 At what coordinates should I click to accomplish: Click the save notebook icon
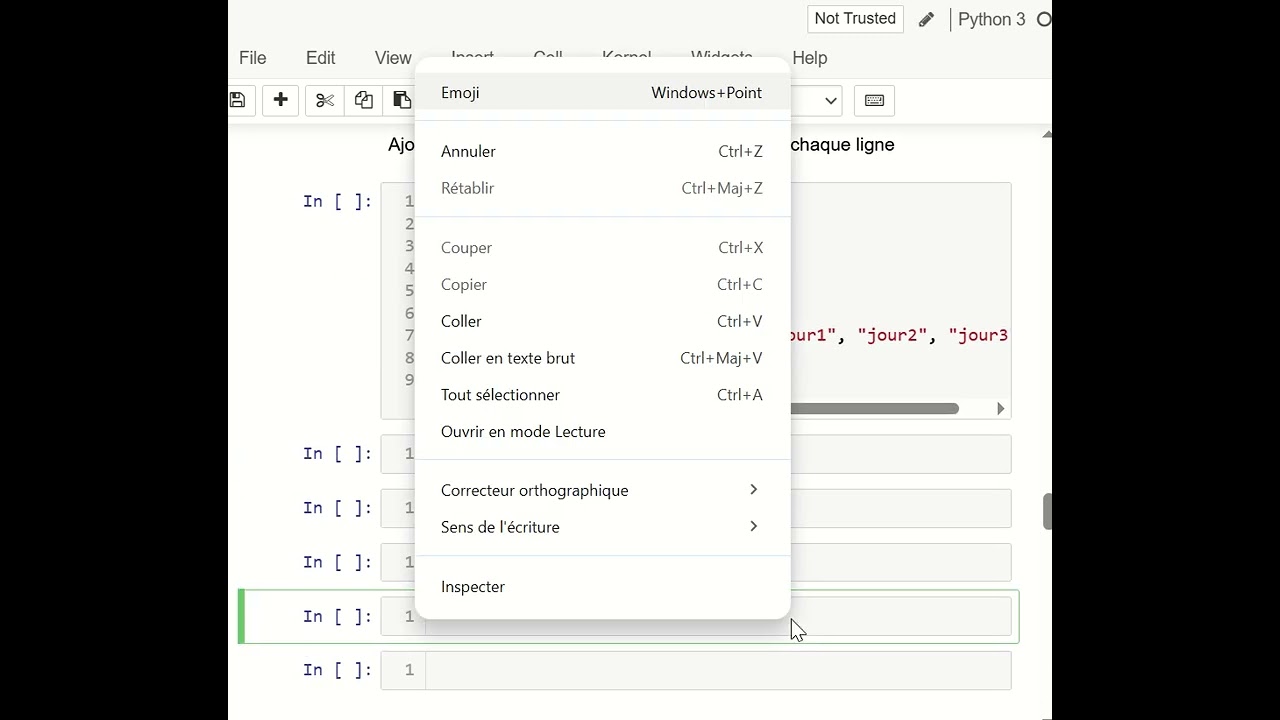[x=238, y=100]
